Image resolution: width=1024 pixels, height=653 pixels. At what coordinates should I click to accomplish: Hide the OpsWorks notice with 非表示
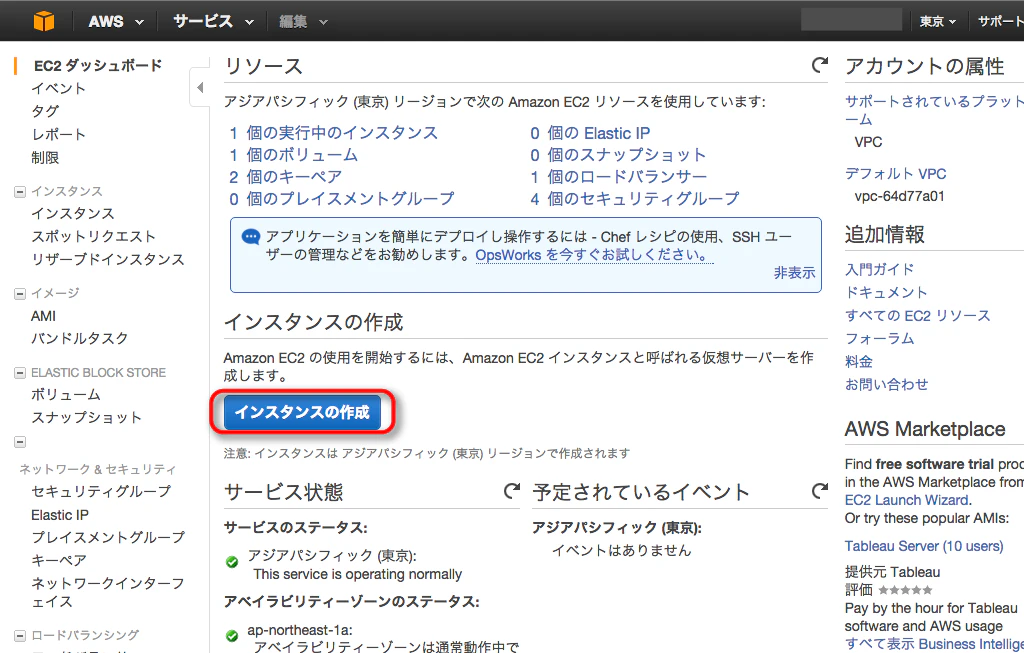tap(794, 273)
